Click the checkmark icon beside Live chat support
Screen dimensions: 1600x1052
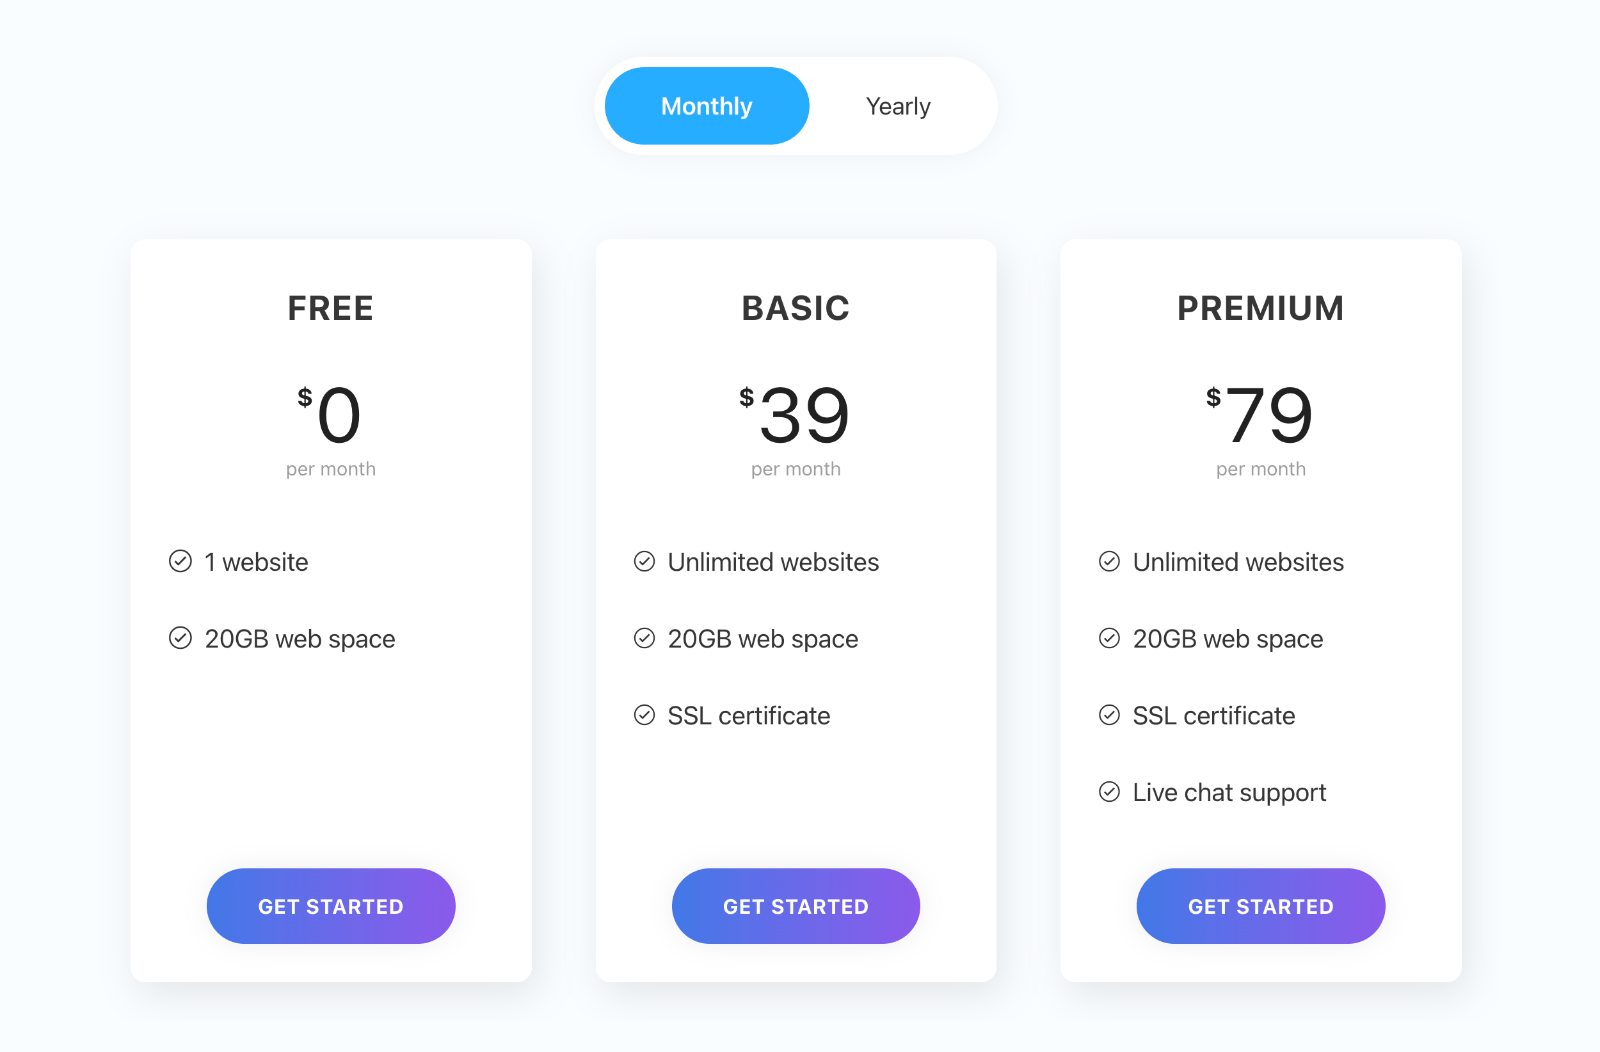(x=1110, y=791)
